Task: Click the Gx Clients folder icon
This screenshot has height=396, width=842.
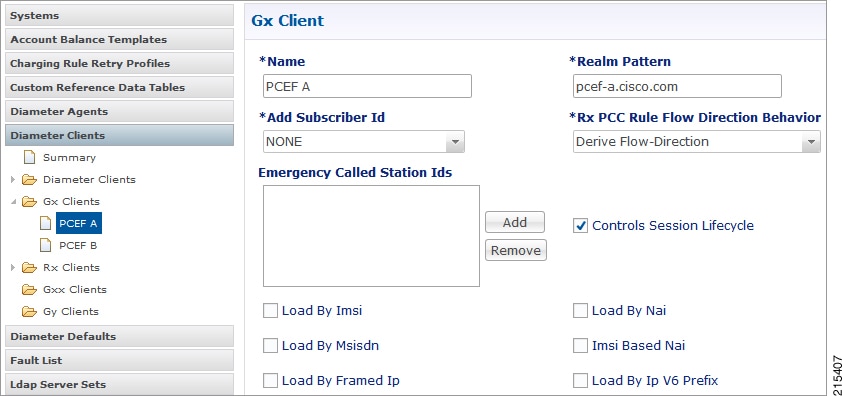Action: tap(30, 201)
